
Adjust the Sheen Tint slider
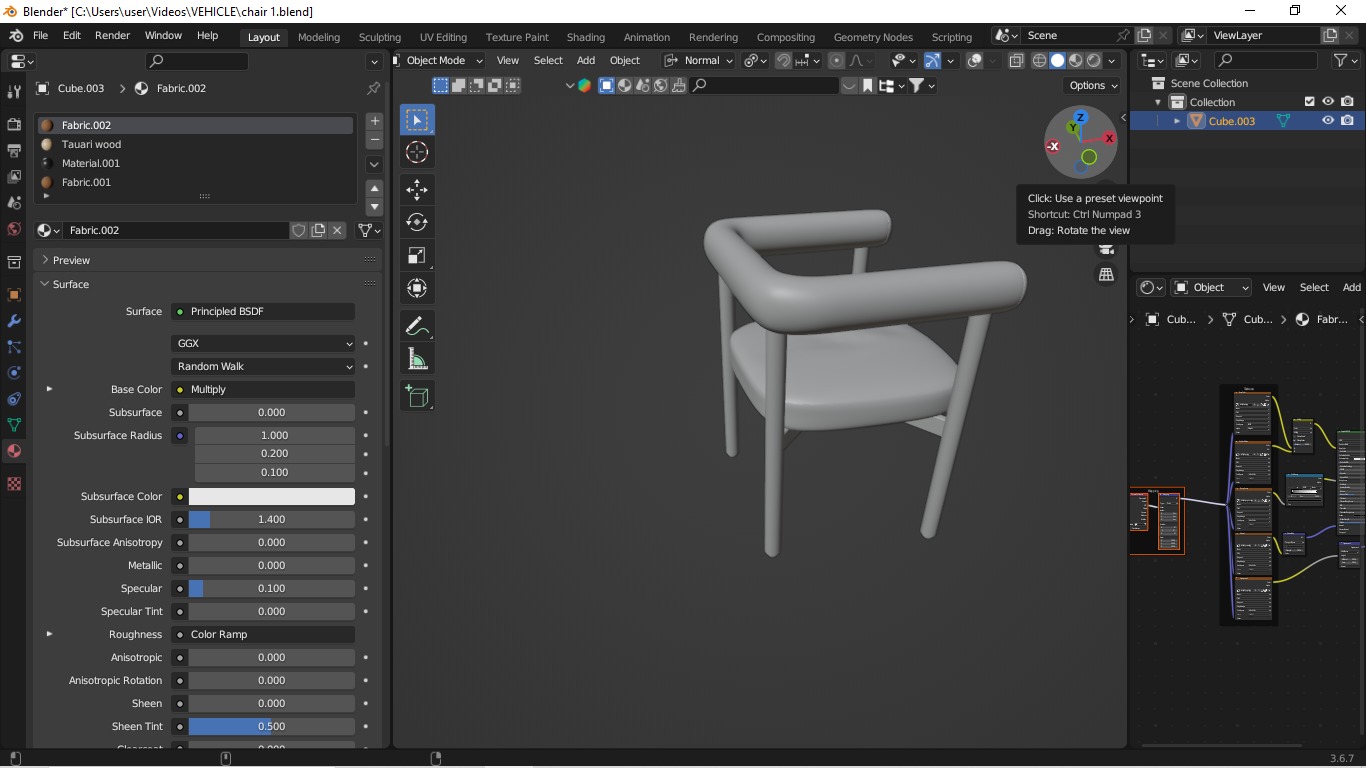click(271, 726)
